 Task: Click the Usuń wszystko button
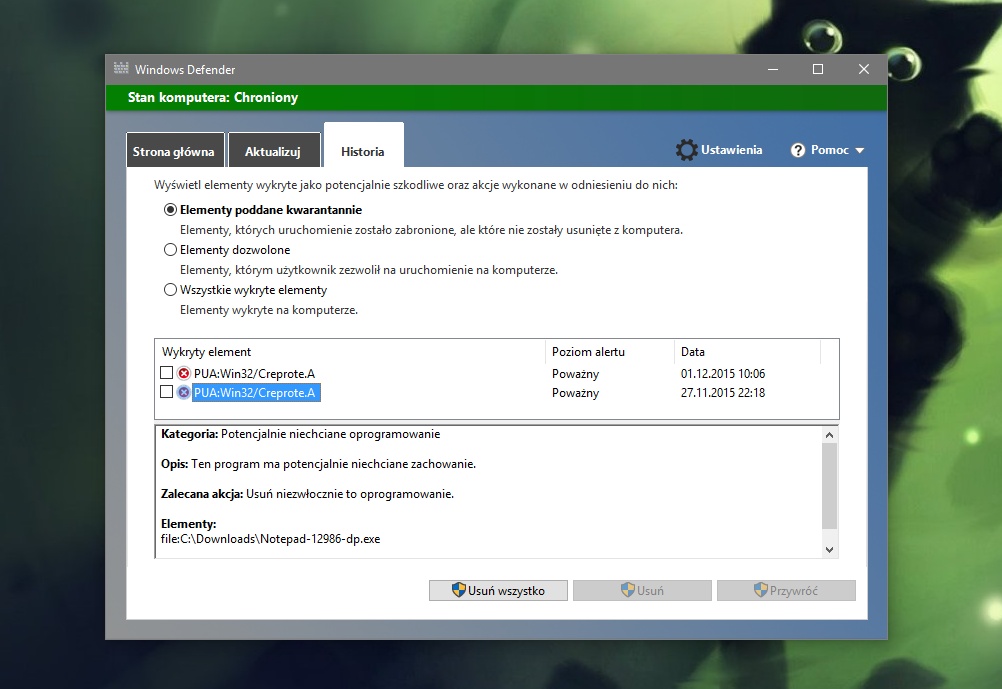[497, 590]
